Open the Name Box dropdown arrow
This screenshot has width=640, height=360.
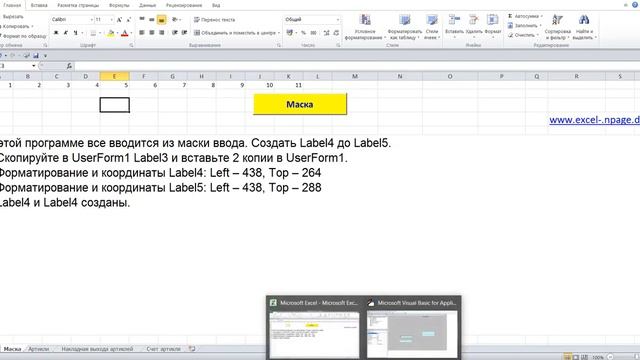(34, 66)
